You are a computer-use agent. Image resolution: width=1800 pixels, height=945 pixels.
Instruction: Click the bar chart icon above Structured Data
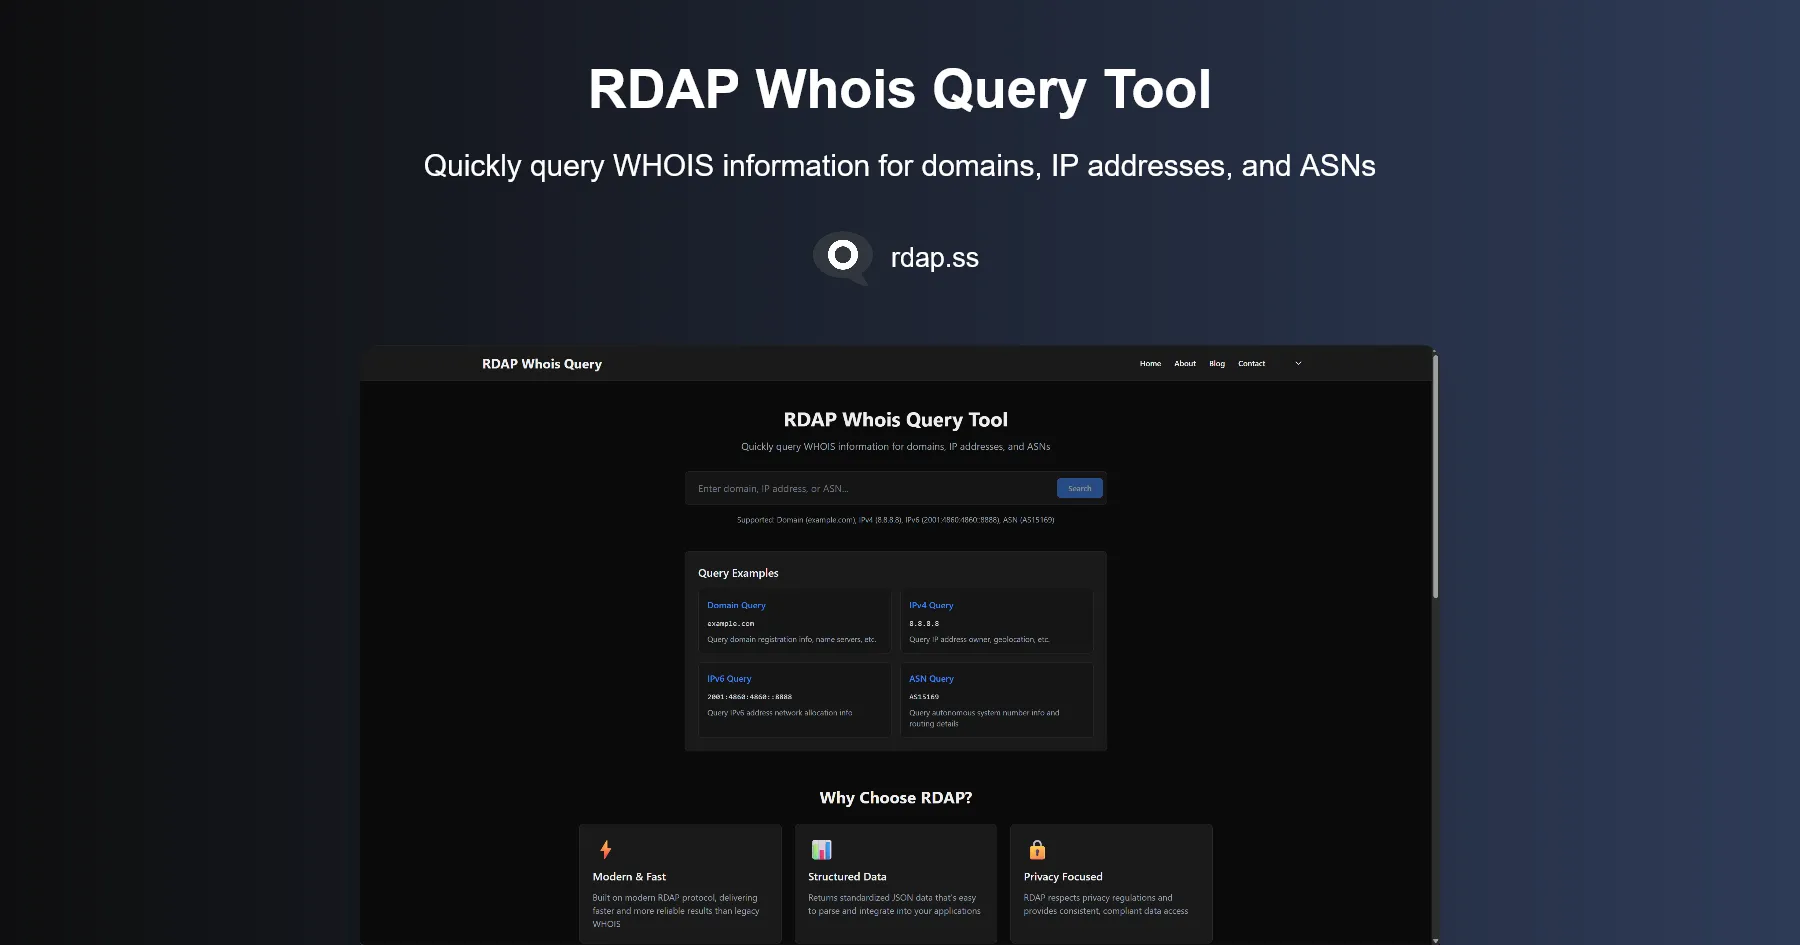coord(820,849)
